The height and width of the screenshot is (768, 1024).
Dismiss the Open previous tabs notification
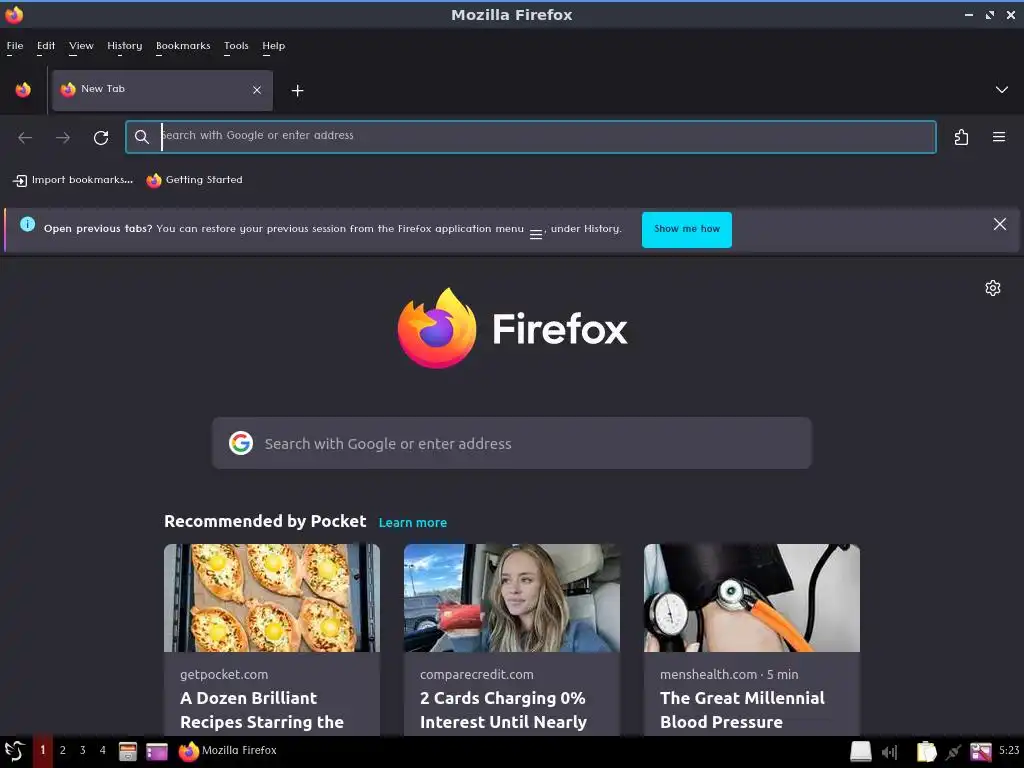click(x=999, y=224)
